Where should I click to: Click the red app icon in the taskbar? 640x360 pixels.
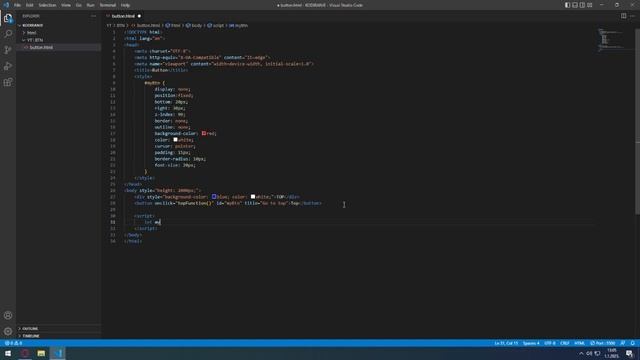coord(24,353)
